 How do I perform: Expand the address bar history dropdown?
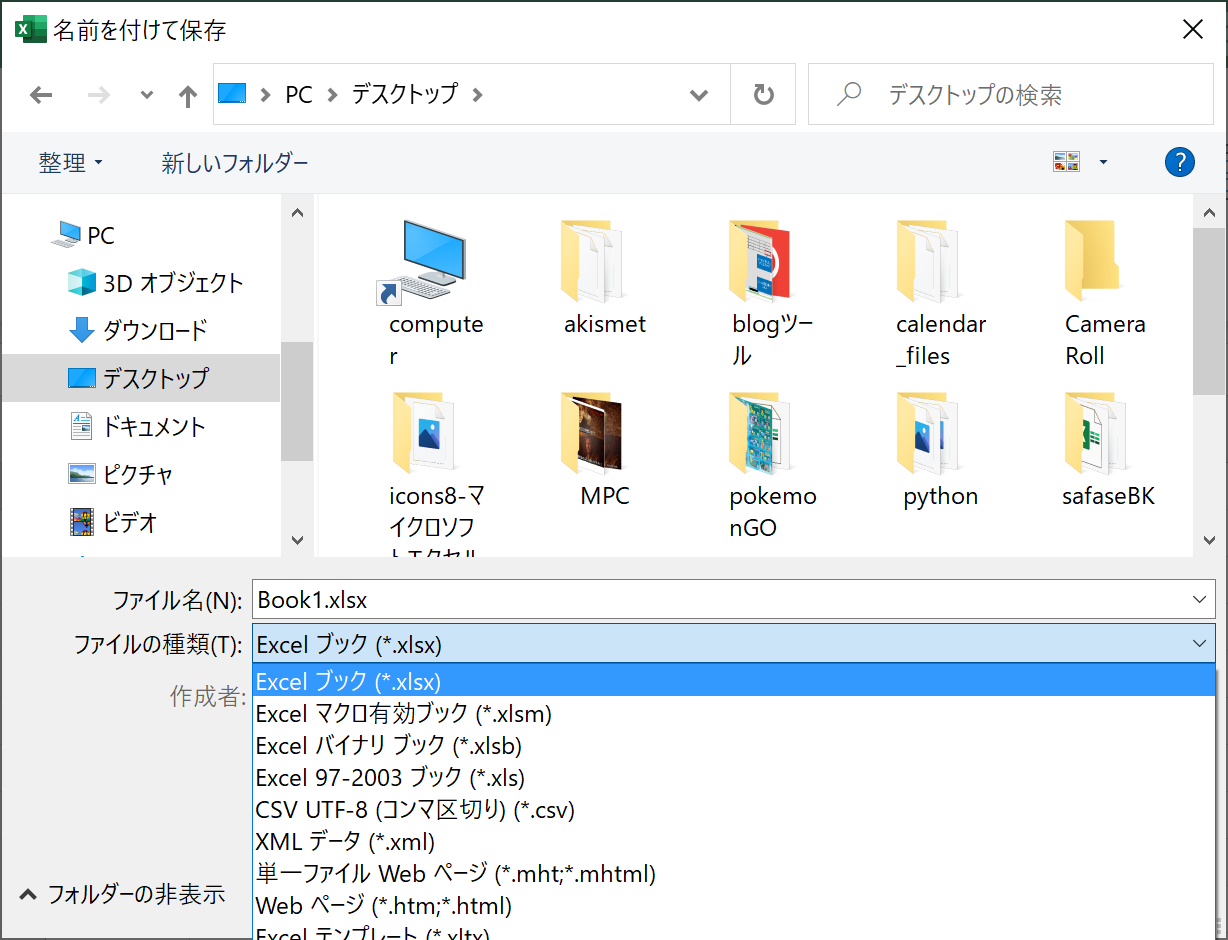coord(698,94)
